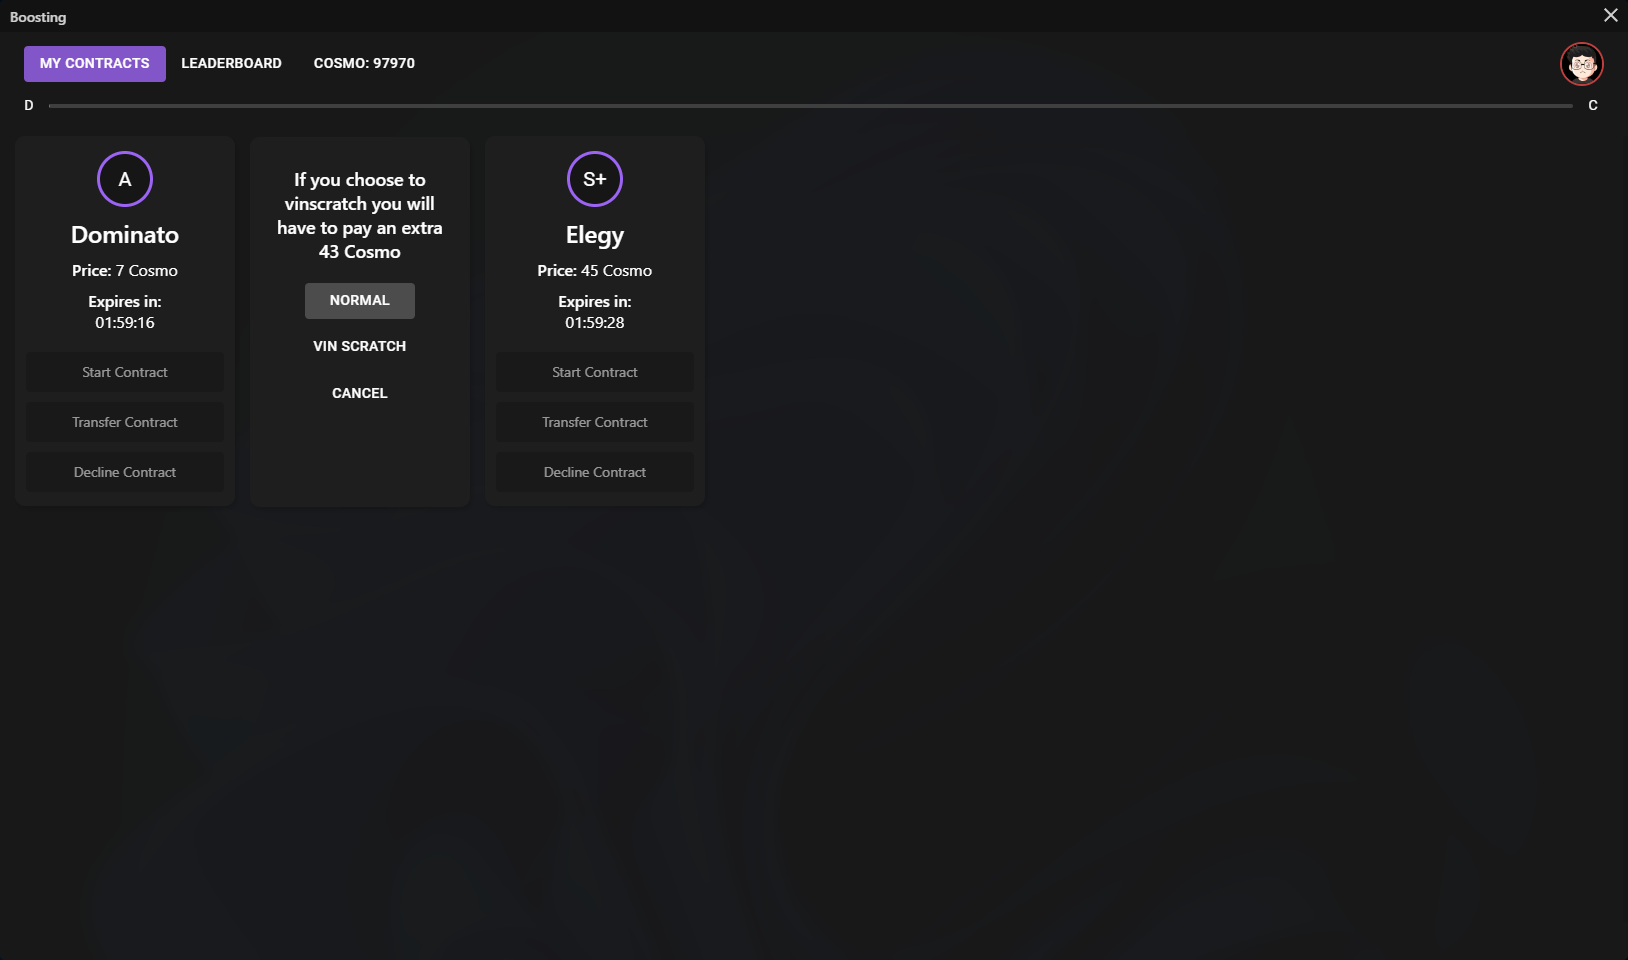Decline the Elegy contract
1628x960 pixels.
click(x=595, y=472)
